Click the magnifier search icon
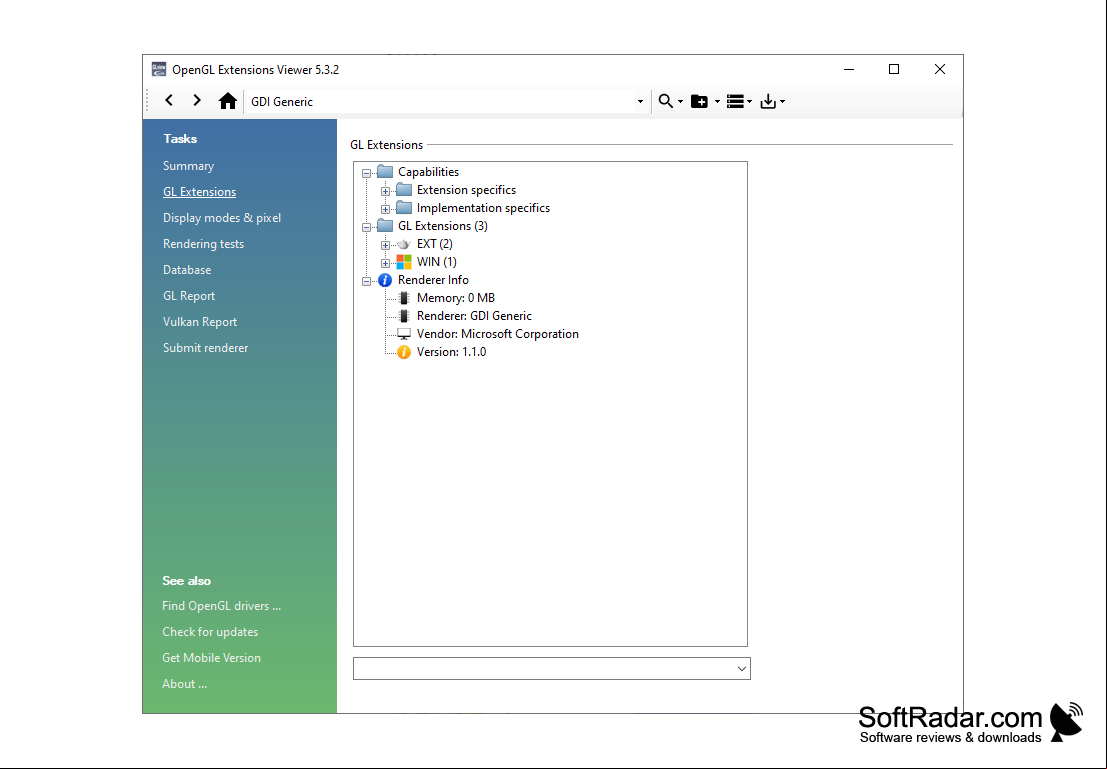Screen dimensions: 1107x769 pos(665,101)
